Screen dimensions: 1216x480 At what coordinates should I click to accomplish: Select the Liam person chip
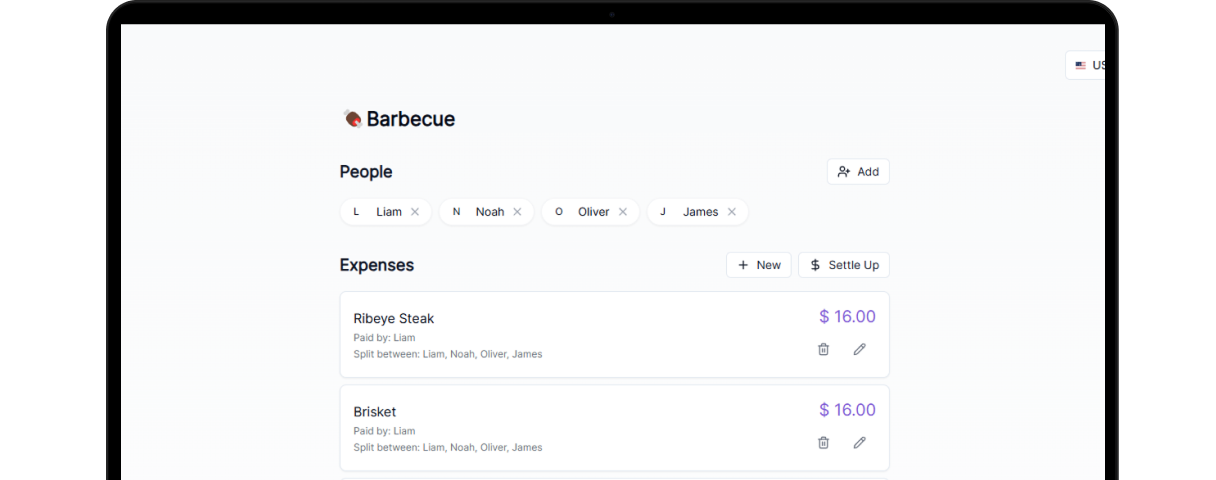386,212
